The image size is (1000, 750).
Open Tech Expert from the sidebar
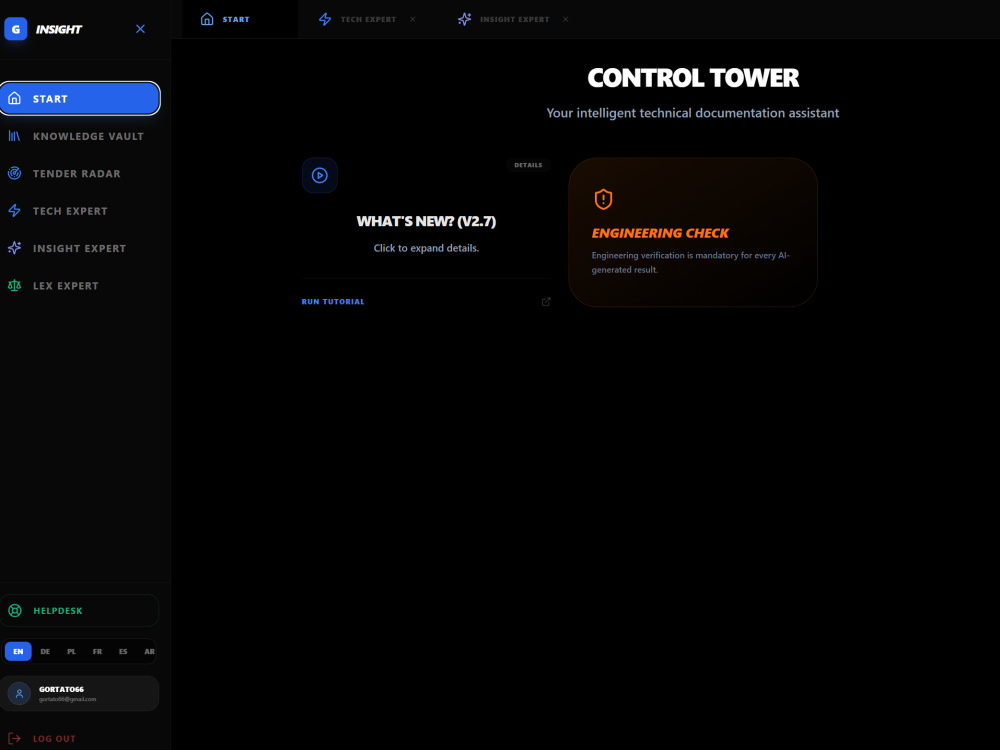click(80, 210)
